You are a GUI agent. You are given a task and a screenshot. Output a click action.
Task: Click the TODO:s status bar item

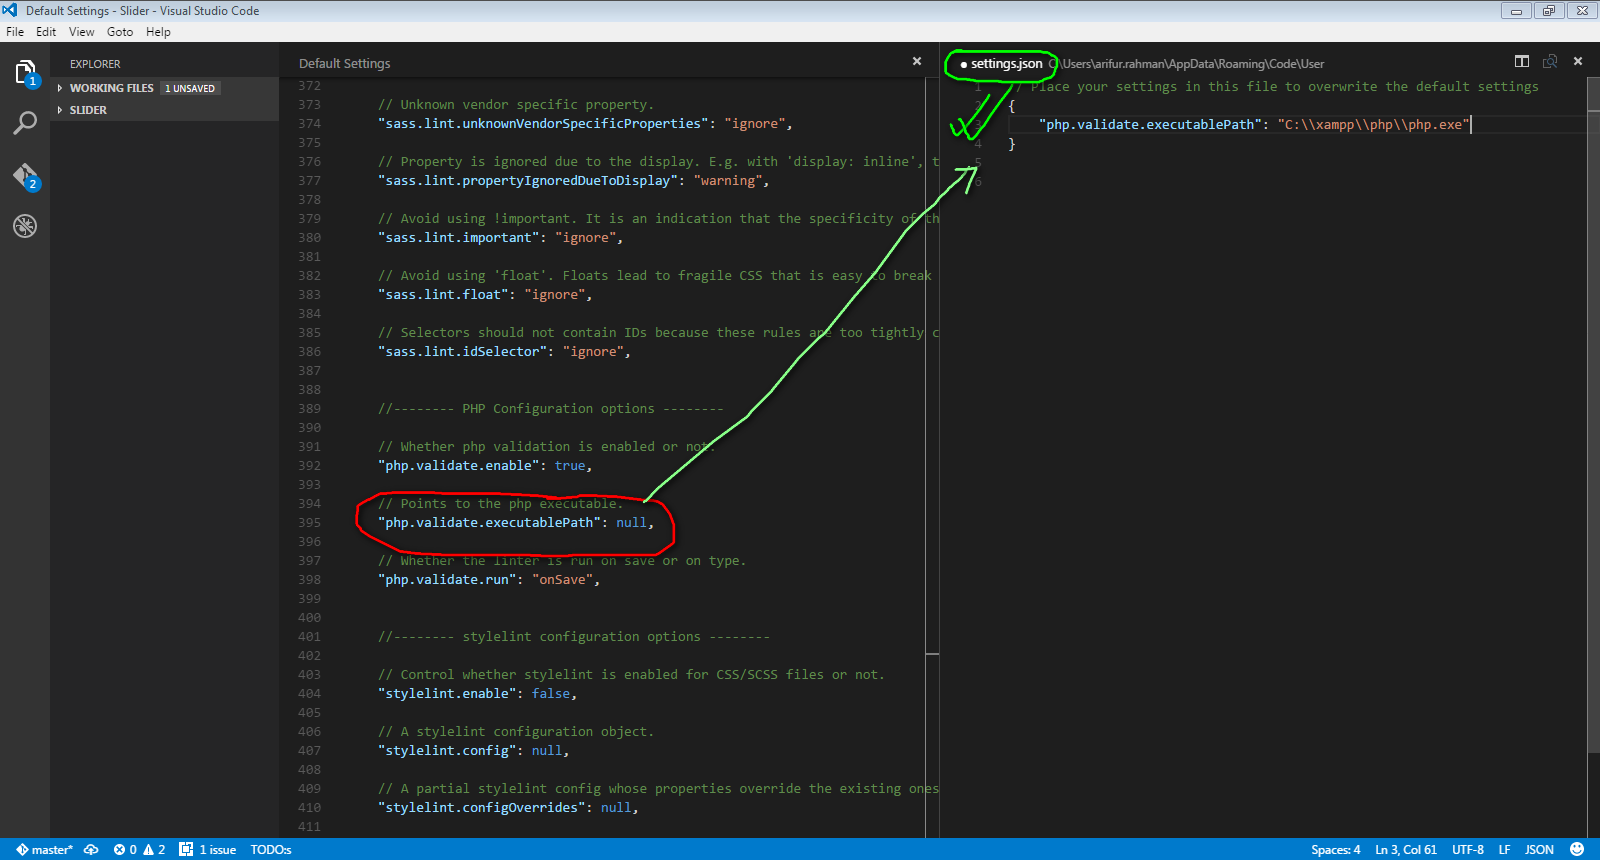coord(271,850)
